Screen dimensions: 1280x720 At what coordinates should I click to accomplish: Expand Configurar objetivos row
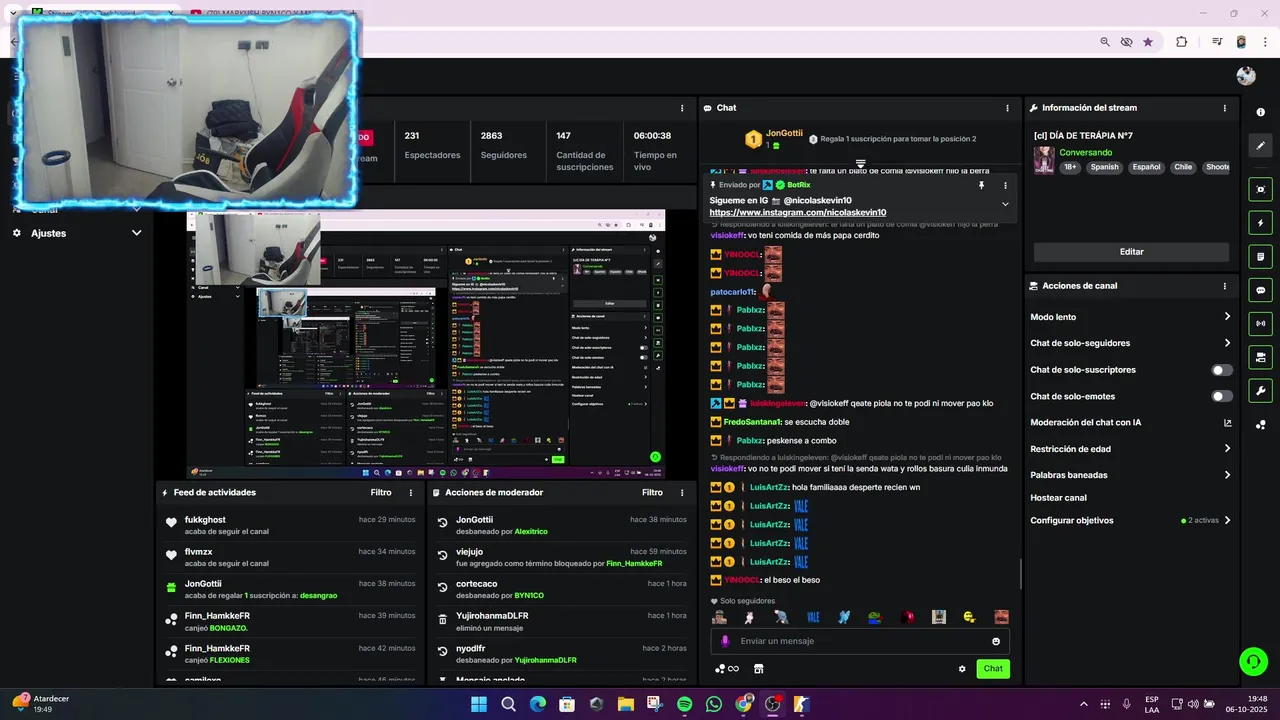pyautogui.click(x=1130, y=520)
